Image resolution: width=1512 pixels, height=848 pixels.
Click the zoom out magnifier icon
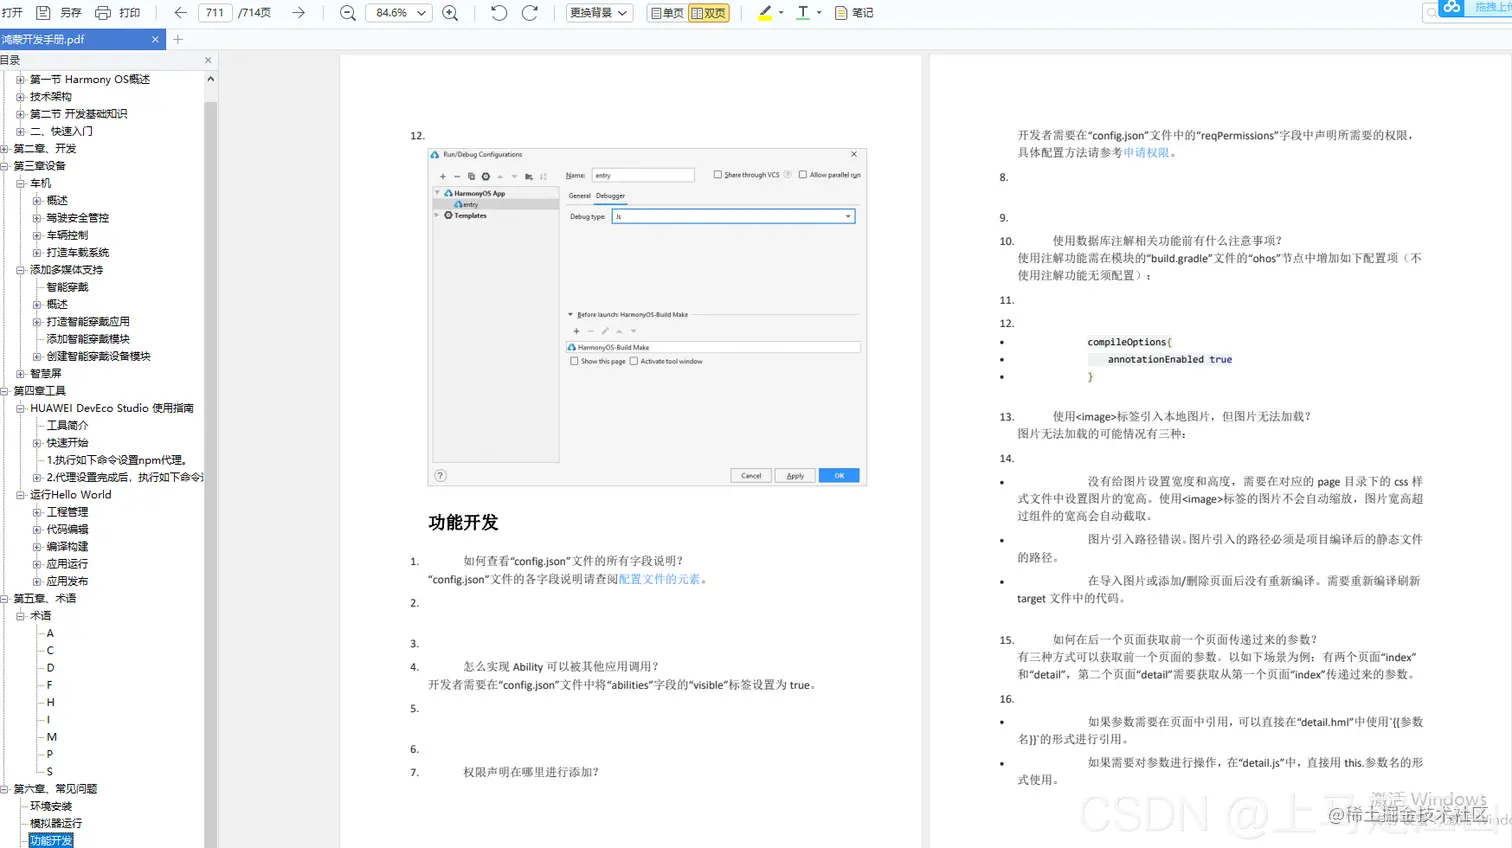[x=347, y=13]
